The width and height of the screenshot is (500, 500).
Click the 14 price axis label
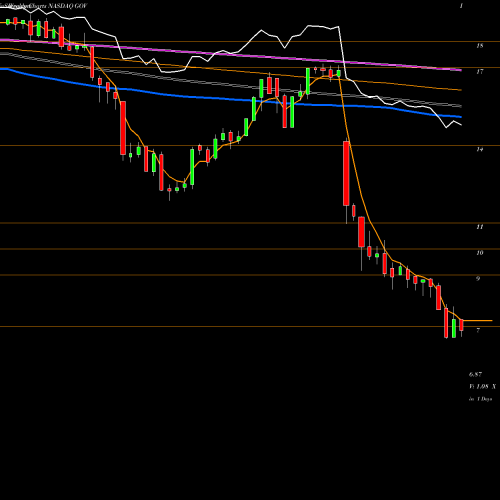point(480,150)
